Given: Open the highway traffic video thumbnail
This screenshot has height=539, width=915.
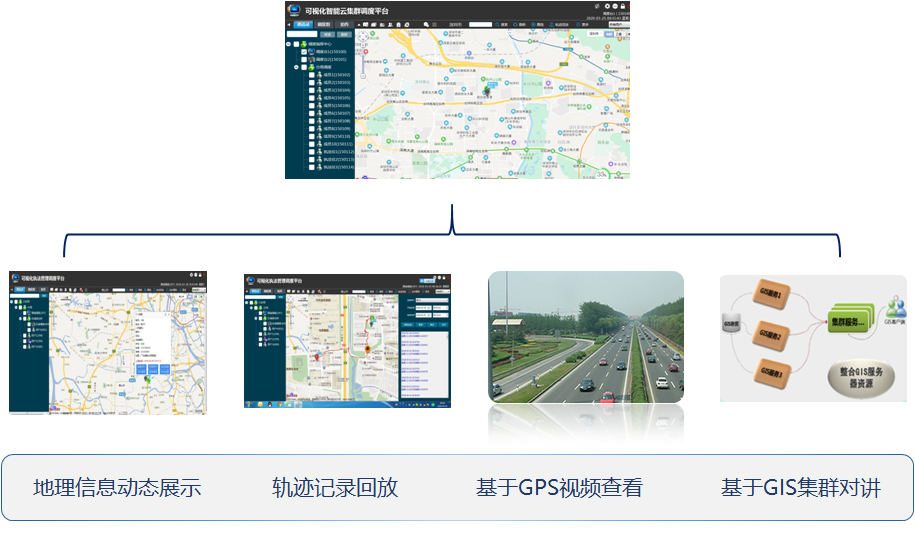Looking at the screenshot, I should pyautogui.click(x=586, y=337).
